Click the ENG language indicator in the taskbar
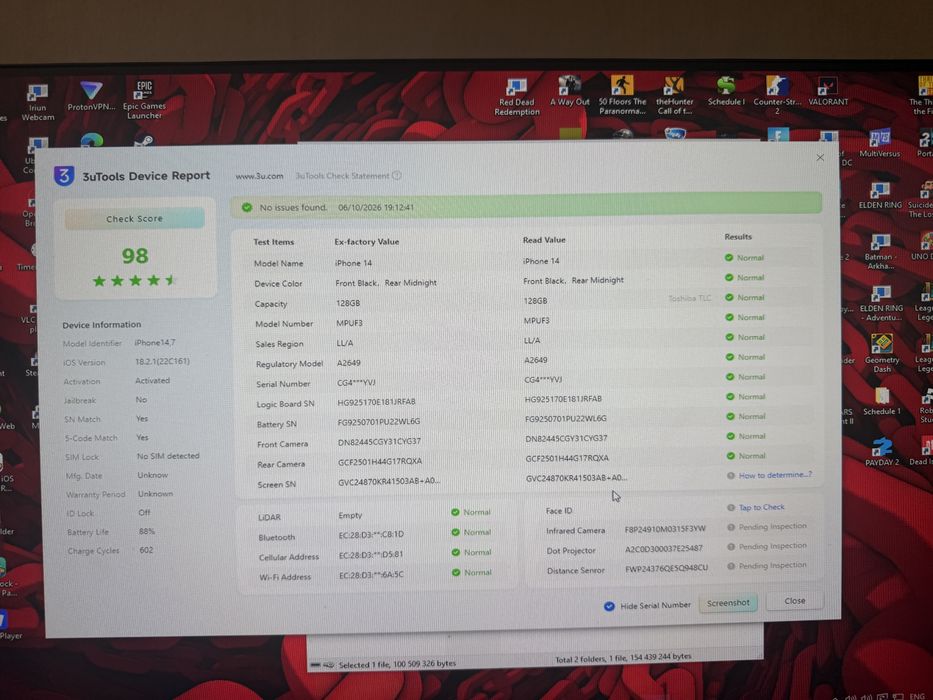Image resolution: width=933 pixels, height=700 pixels. [x=917, y=696]
